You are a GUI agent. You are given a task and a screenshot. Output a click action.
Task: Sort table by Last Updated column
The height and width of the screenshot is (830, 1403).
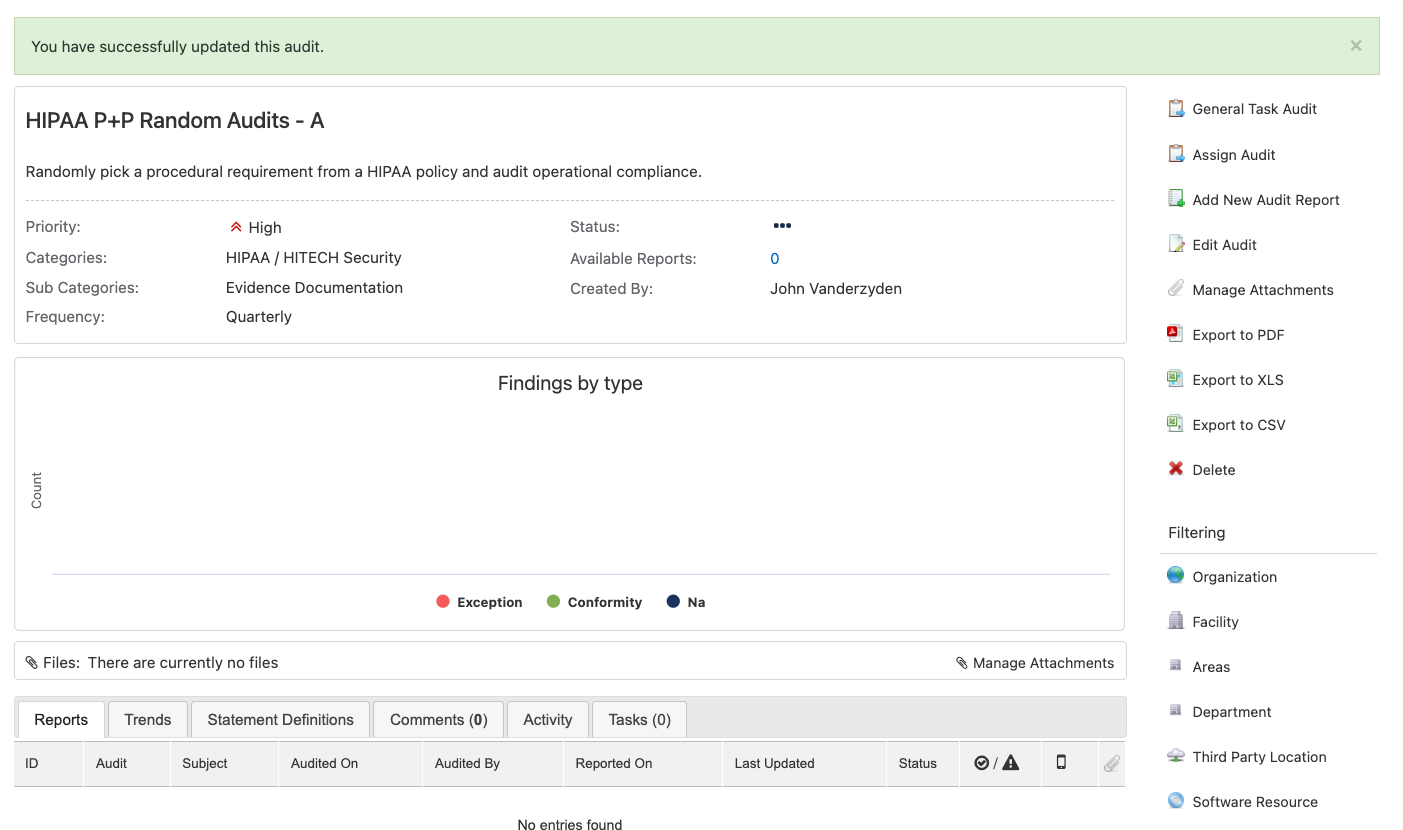(x=774, y=763)
